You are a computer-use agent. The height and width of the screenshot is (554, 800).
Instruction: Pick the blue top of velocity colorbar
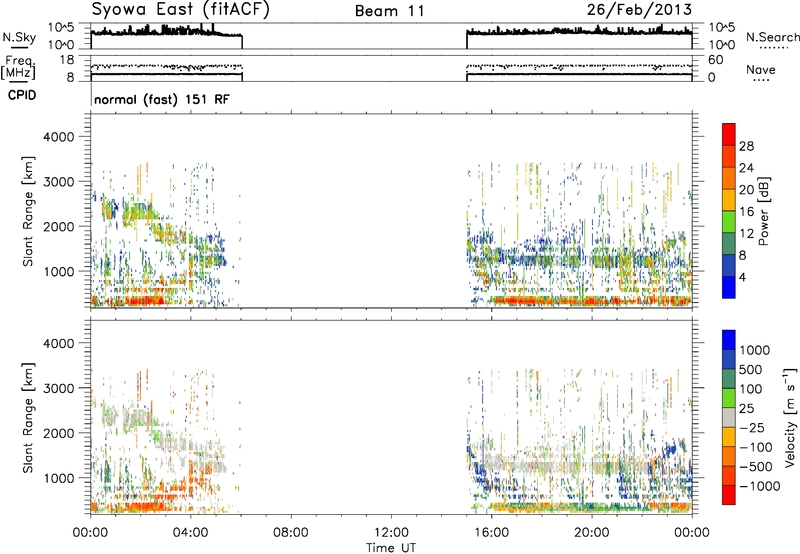[x=729, y=339]
